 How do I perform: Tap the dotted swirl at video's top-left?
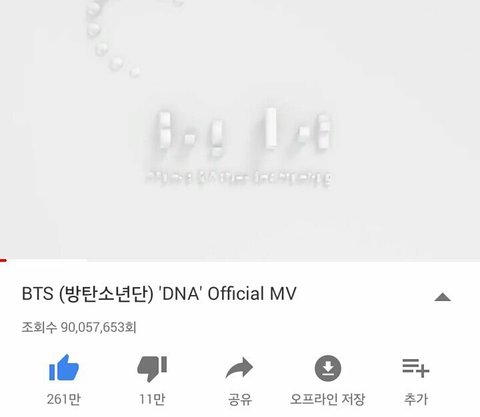point(125,37)
